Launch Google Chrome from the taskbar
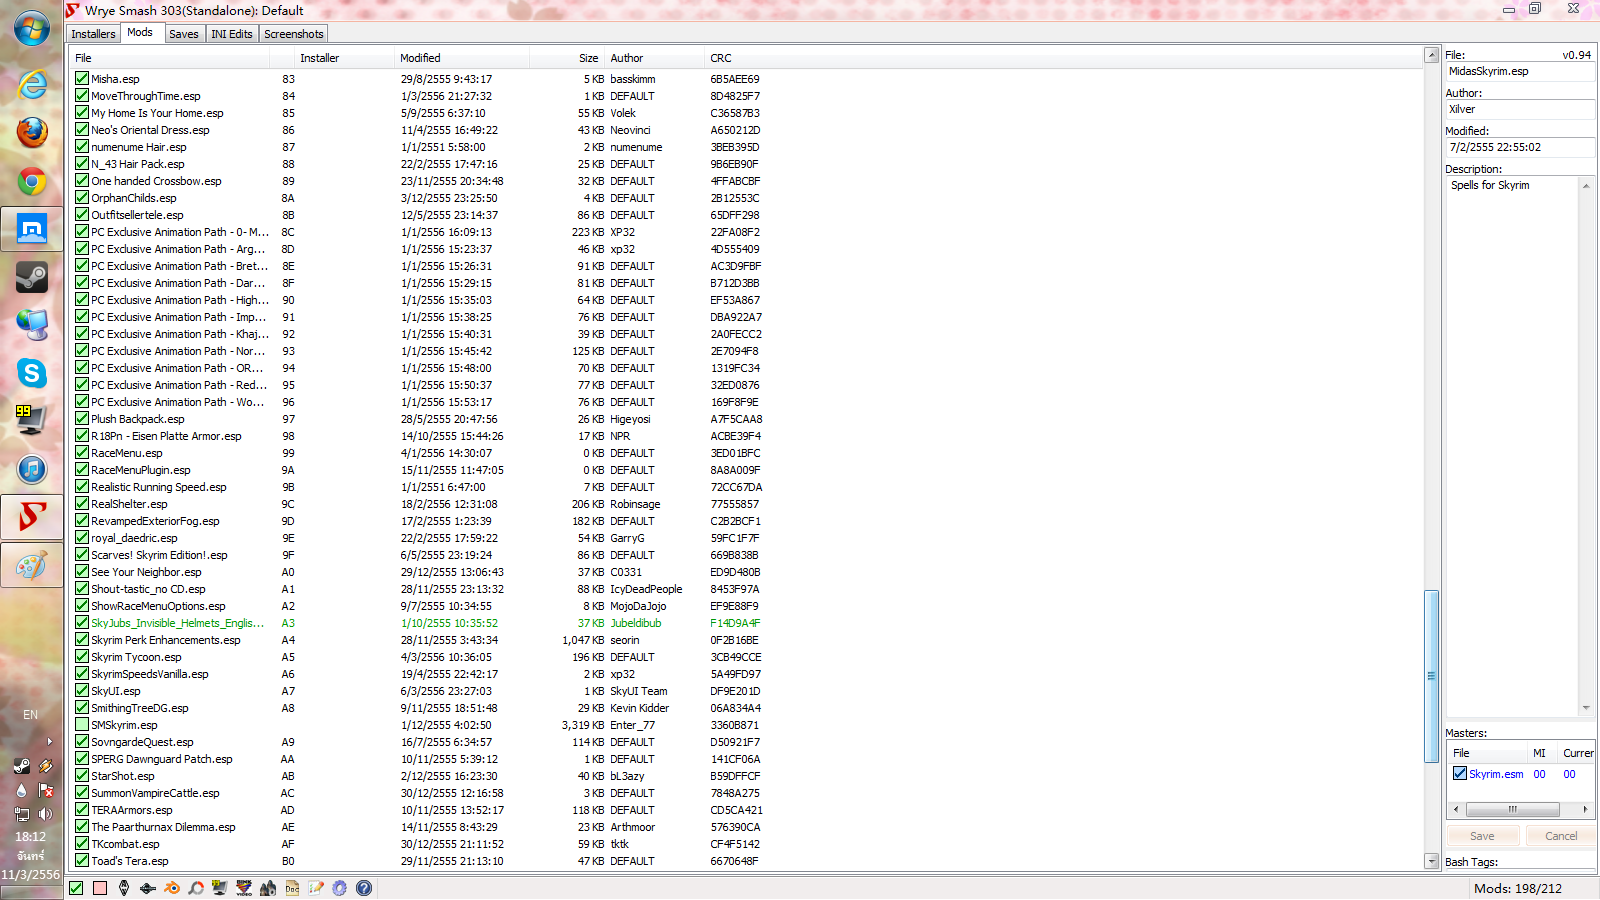 [31, 181]
